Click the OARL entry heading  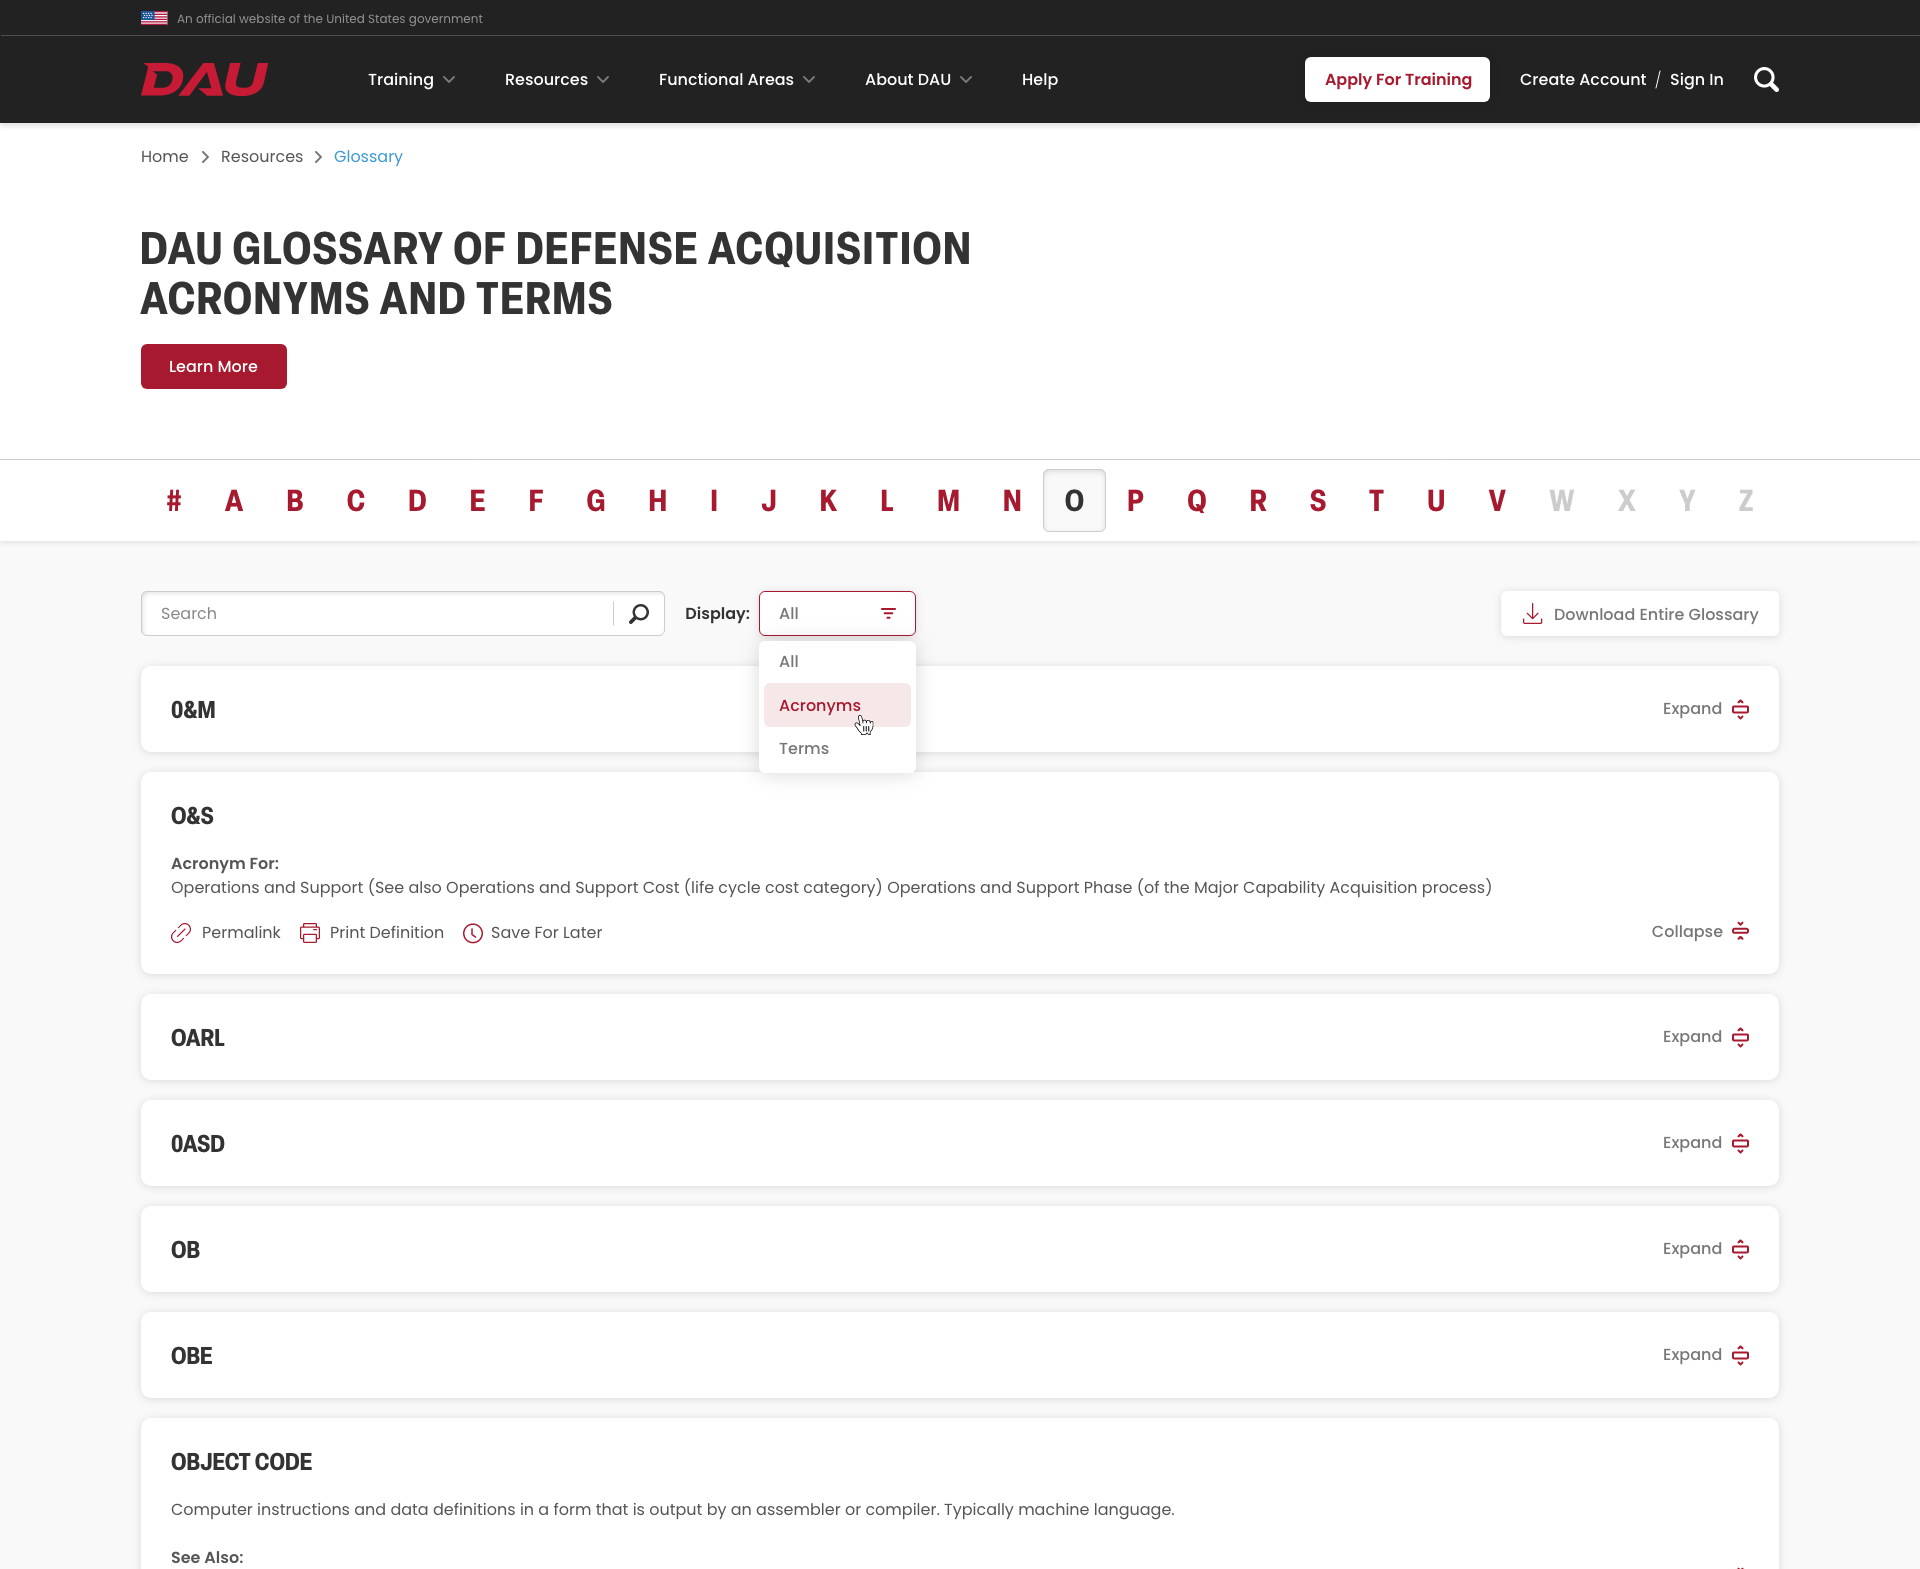(198, 1038)
